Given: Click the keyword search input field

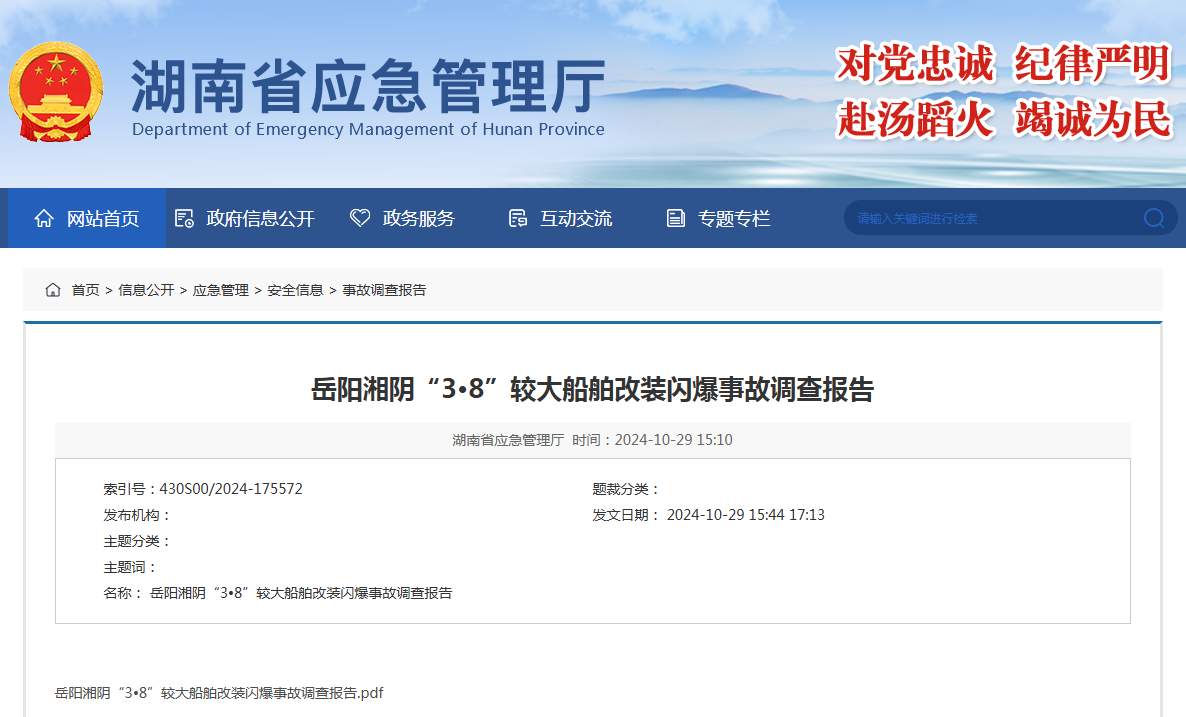Looking at the screenshot, I should pyautogui.click(x=990, y=218).
